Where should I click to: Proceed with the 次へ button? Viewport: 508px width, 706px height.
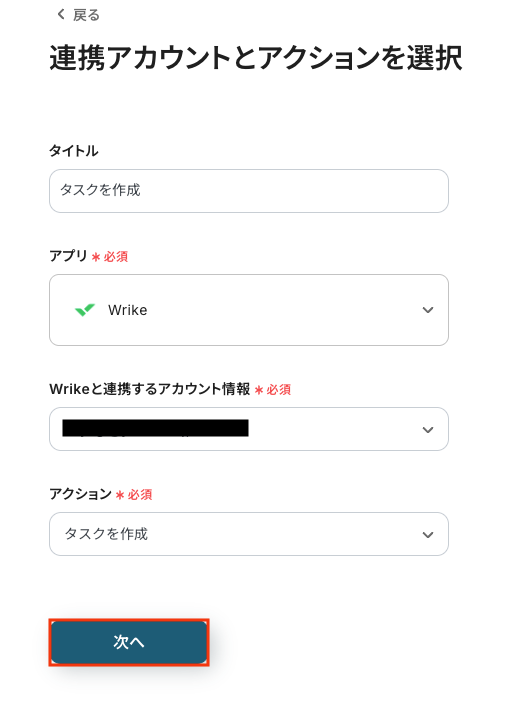[129, 642]
